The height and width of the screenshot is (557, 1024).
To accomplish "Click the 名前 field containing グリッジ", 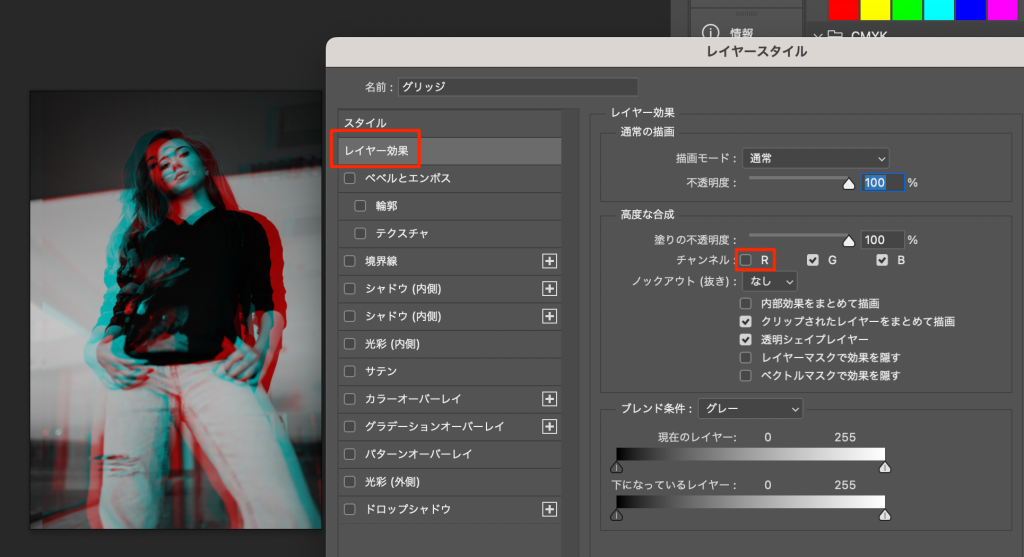I will point(517,87).
